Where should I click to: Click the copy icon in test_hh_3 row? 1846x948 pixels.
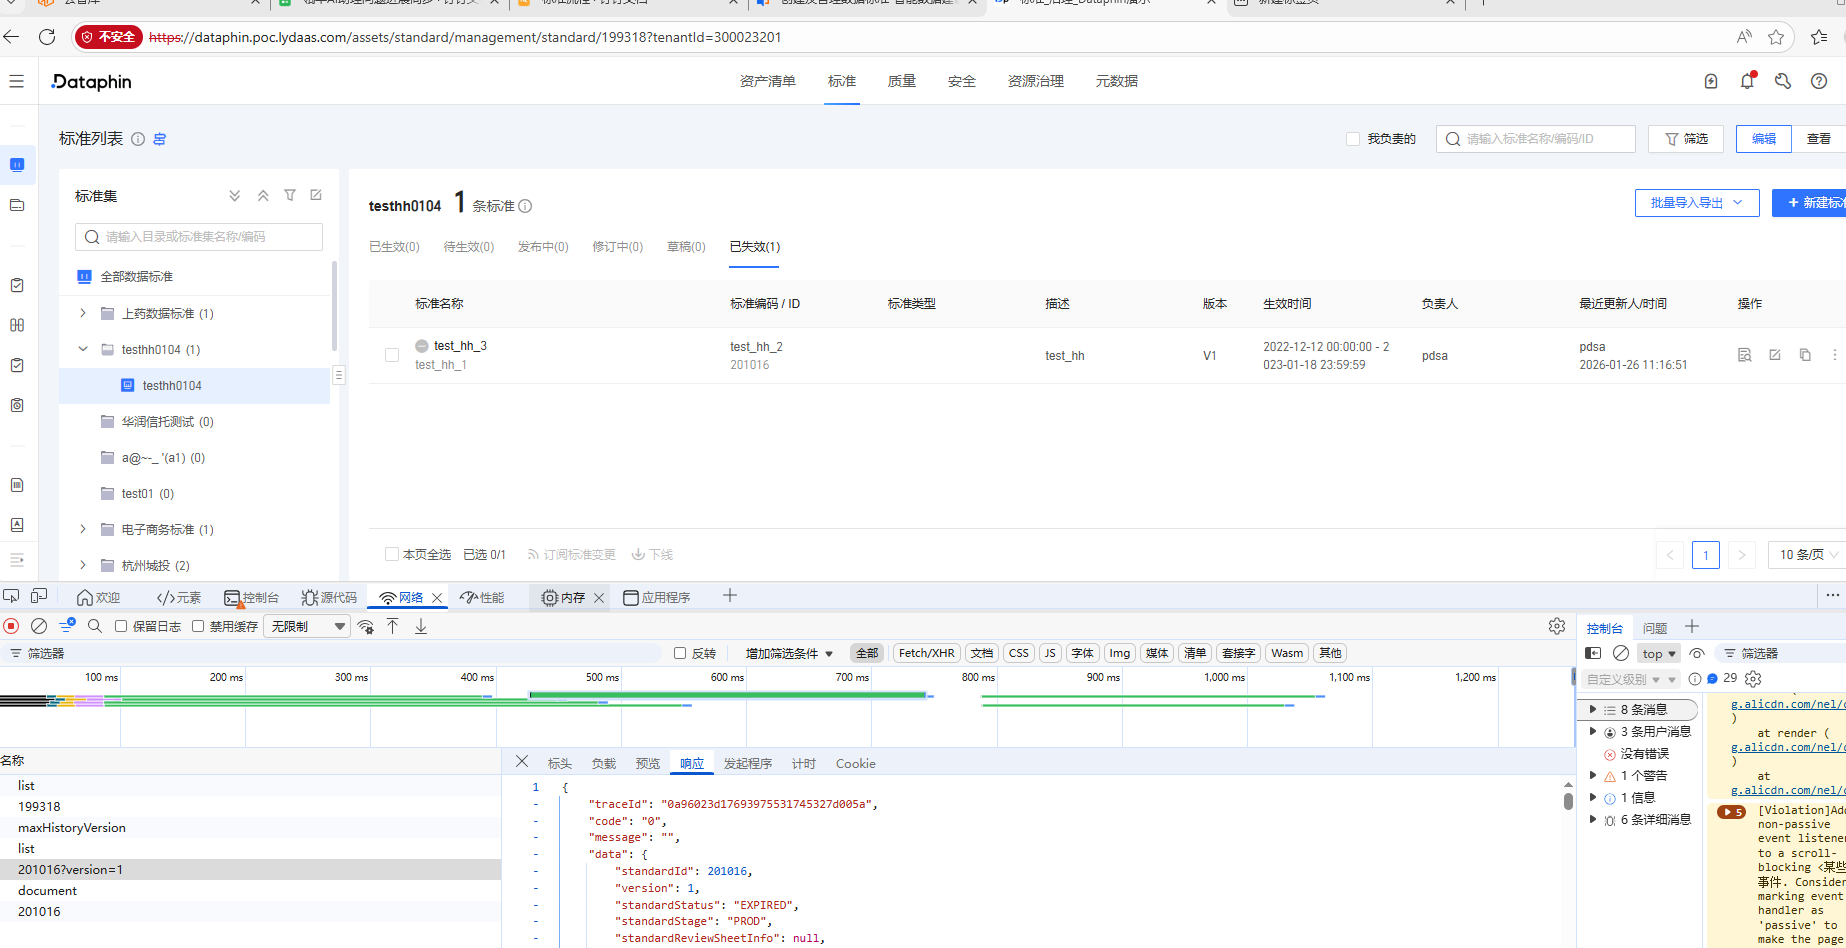point(1805,355)
